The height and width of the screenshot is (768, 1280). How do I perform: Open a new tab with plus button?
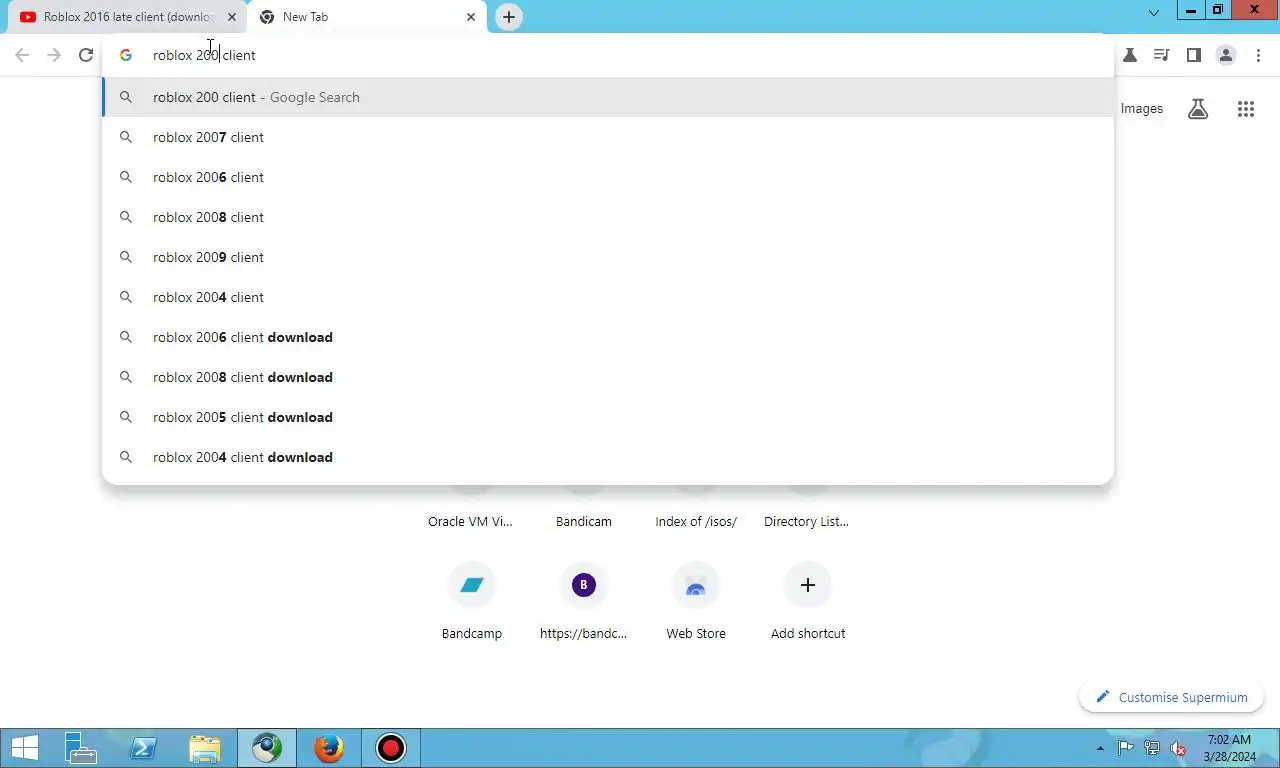pyautogui.click(x=509, y=17)
